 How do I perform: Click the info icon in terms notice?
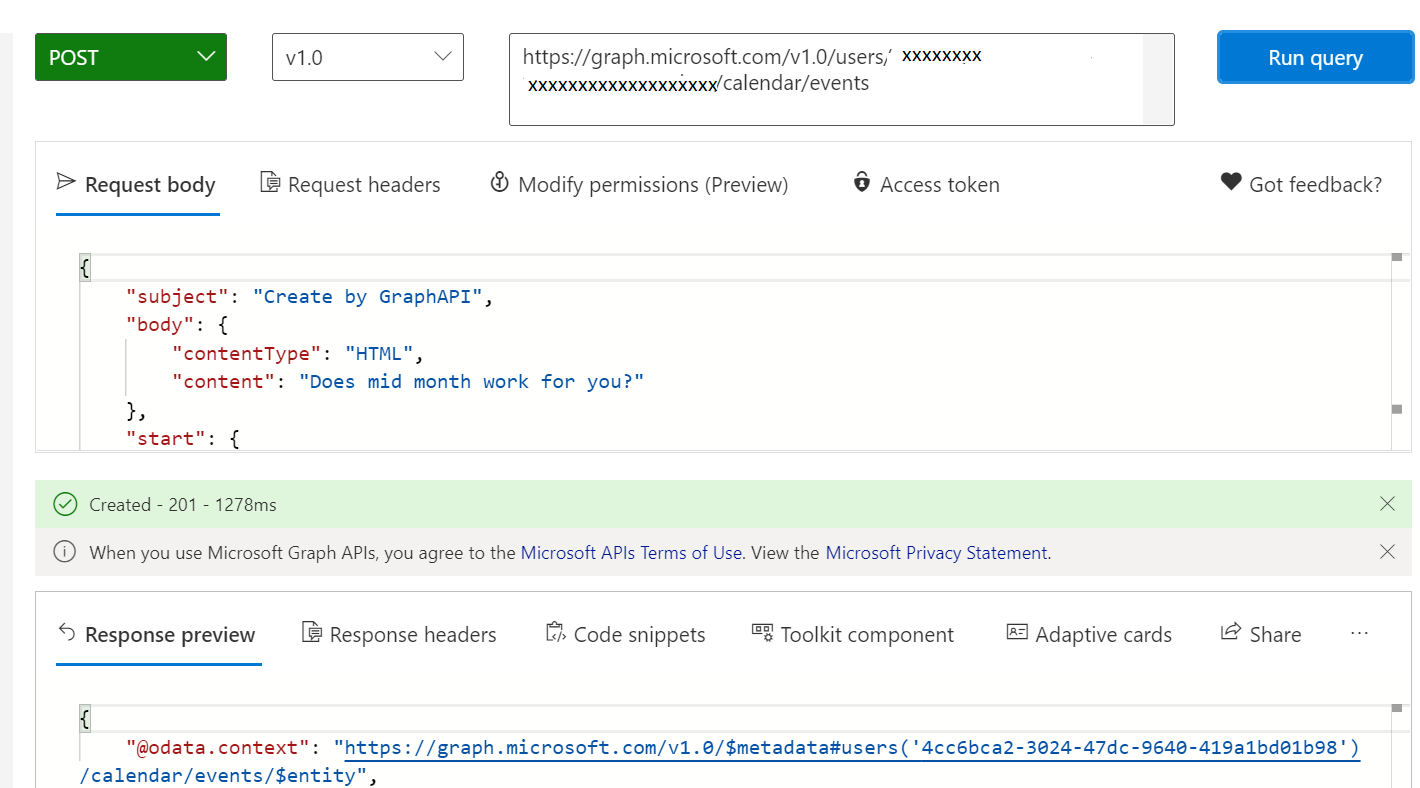pos(65,552)
